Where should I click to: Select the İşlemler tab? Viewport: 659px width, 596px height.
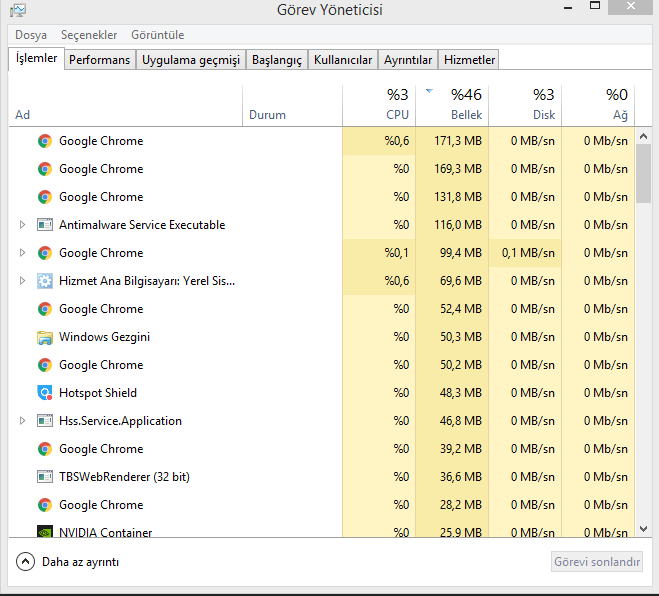36,58
